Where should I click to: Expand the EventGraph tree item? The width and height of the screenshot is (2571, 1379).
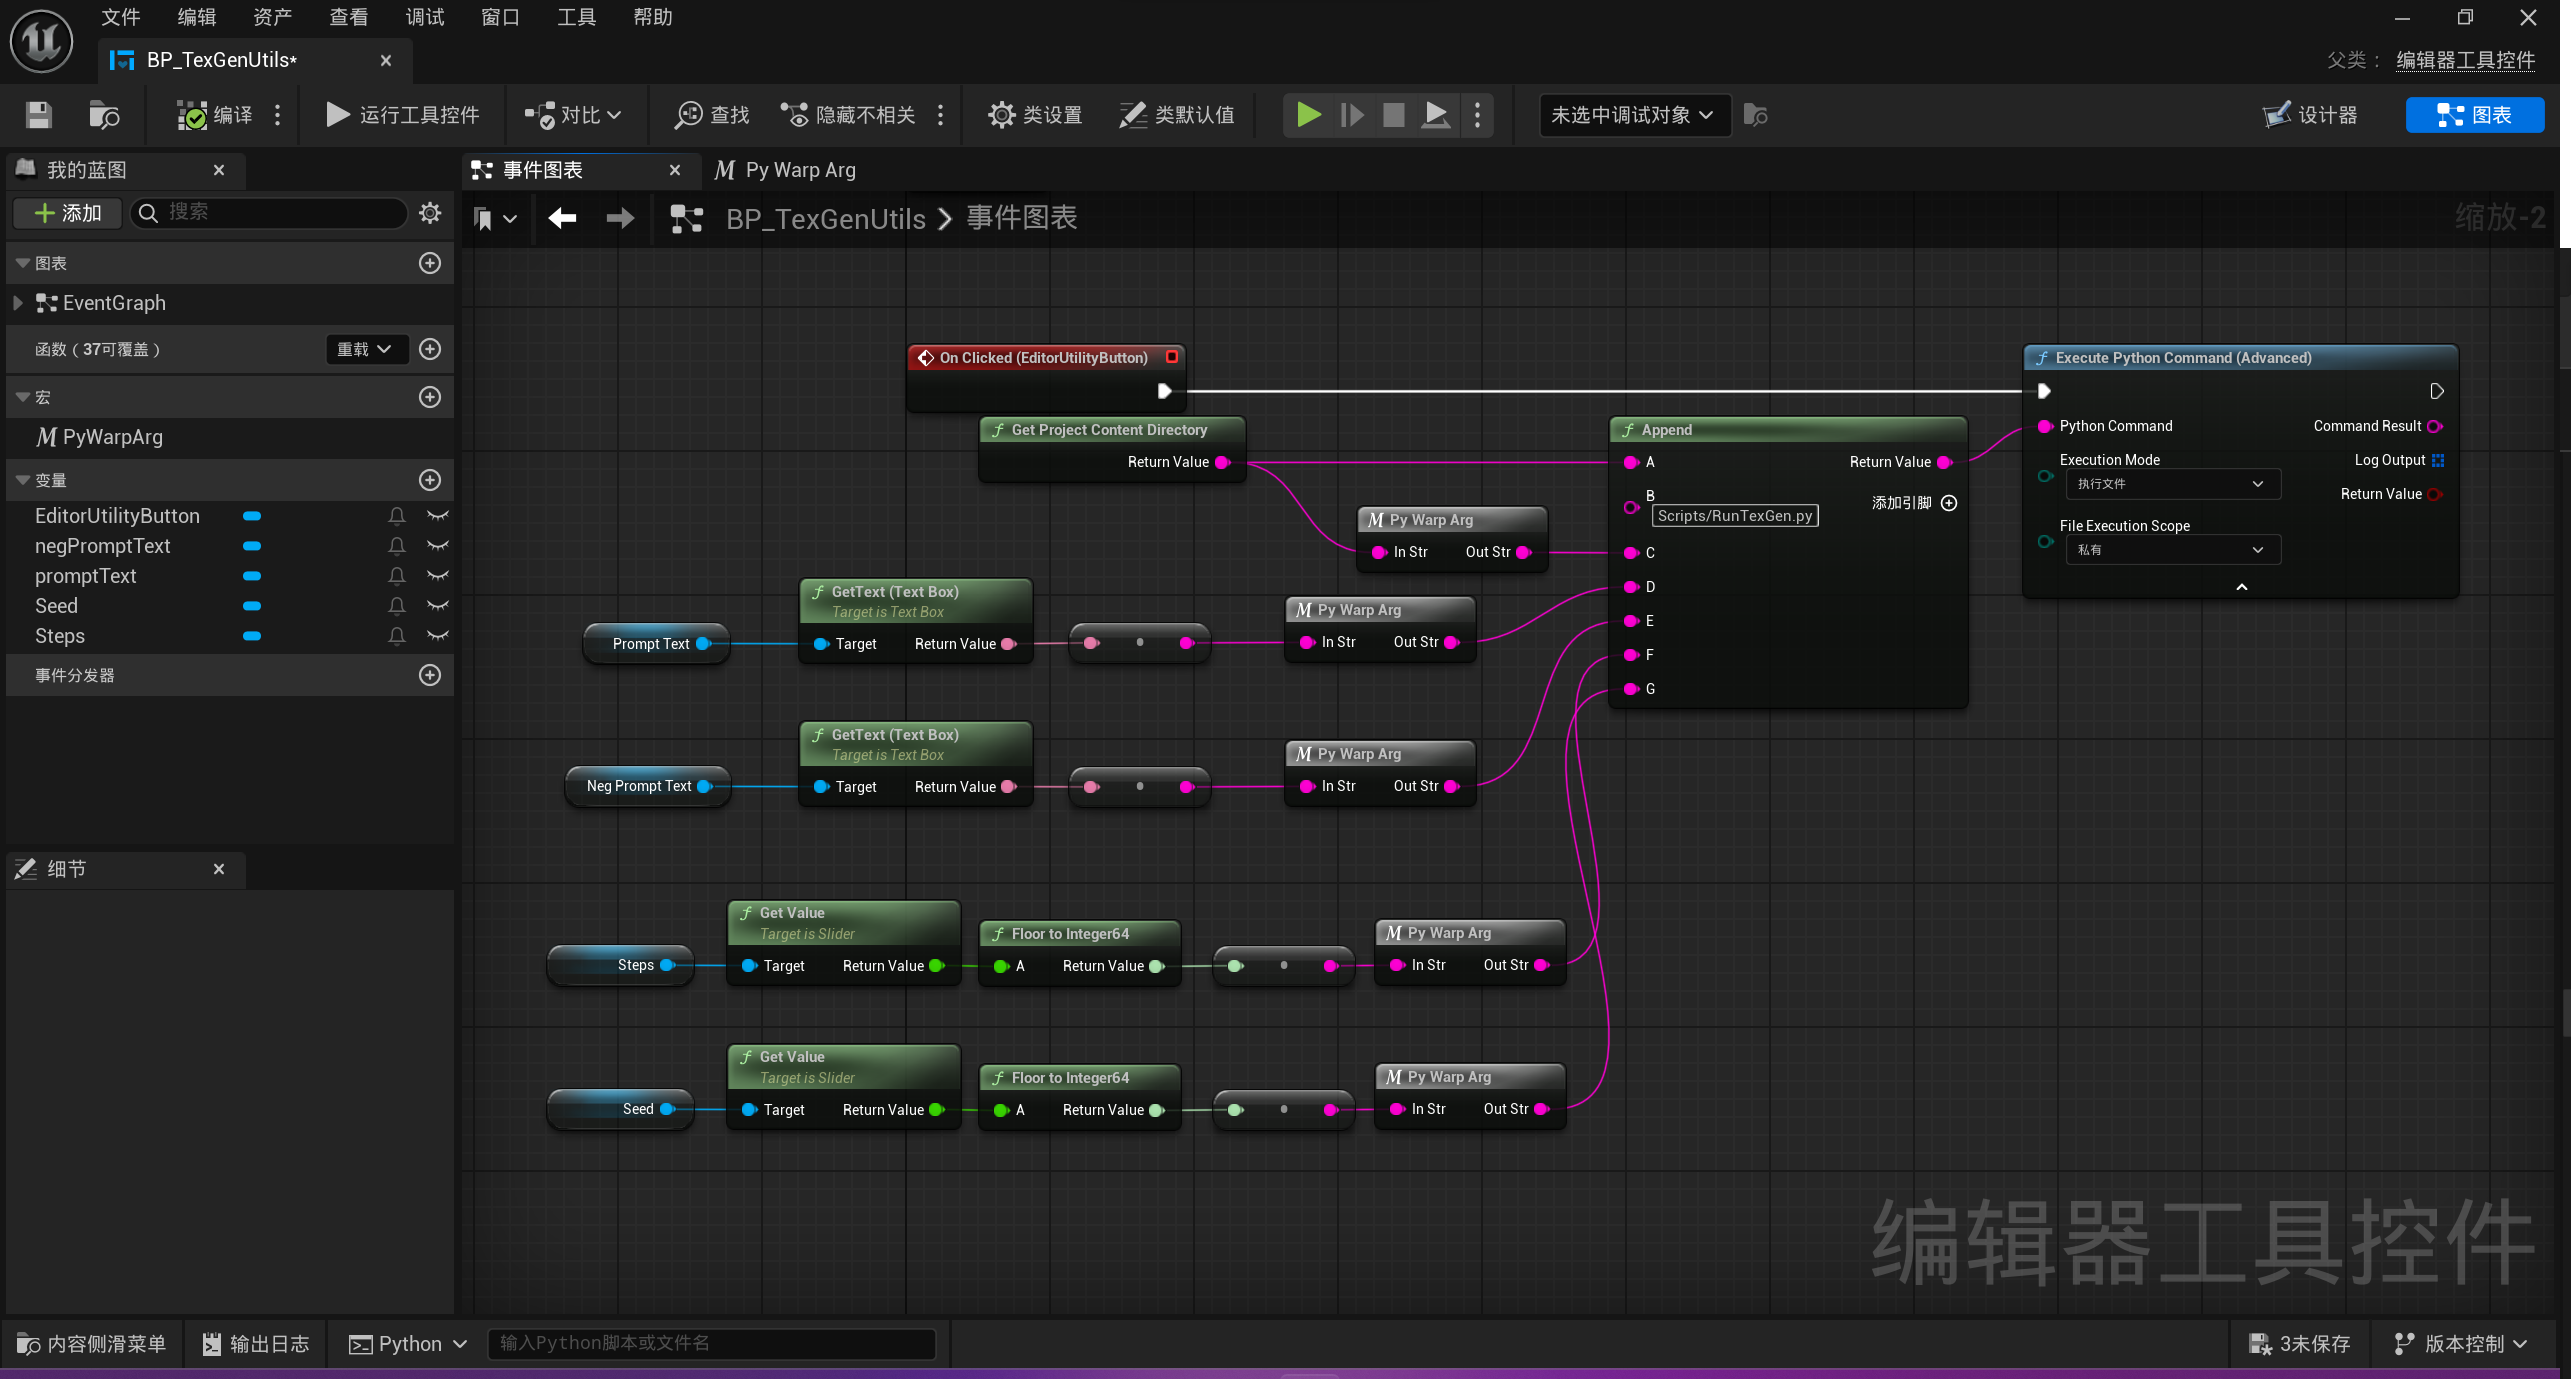pos(18,303)
